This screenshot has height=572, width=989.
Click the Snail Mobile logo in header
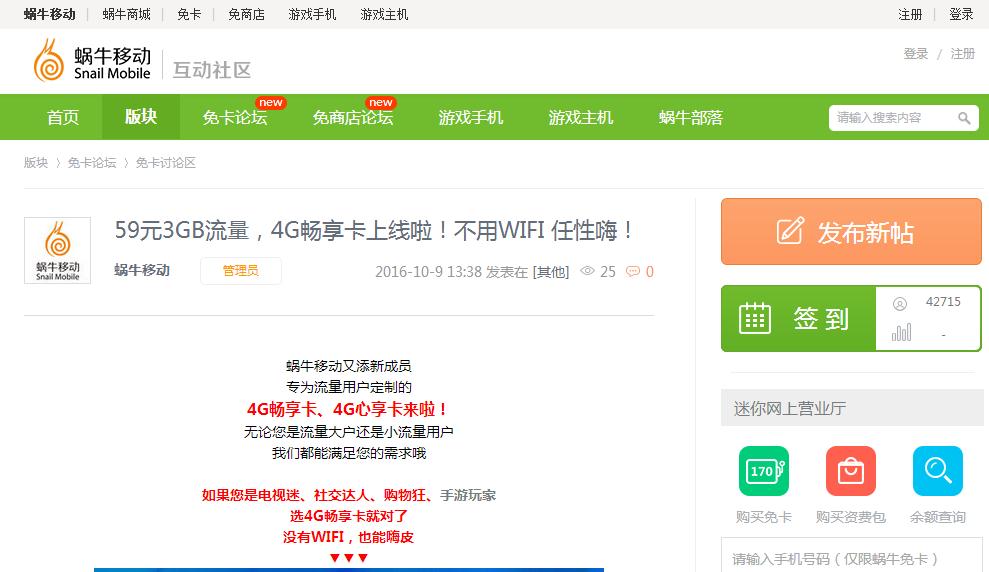click(x=92, y=61)
